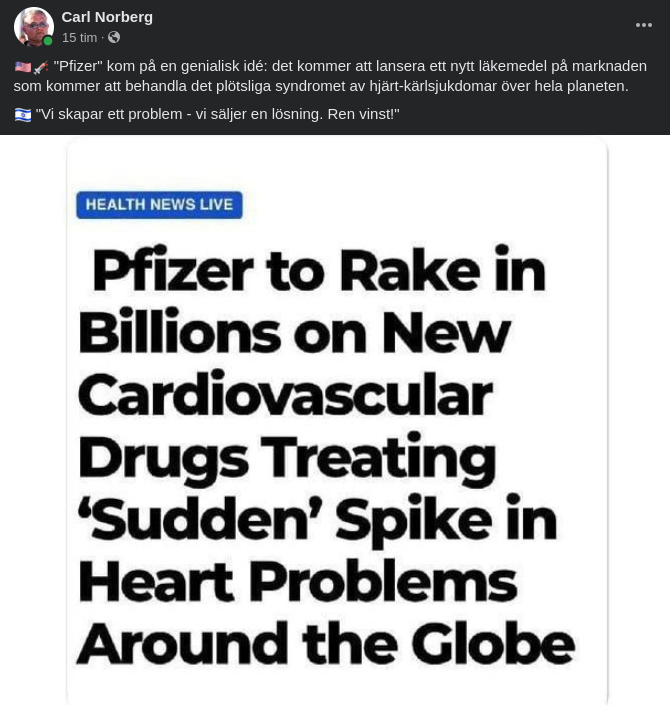This screenshot has width=670, height=705.
Task: Click the Israel flag emoji
Action: pyautogui.click(x=23, y=115)
